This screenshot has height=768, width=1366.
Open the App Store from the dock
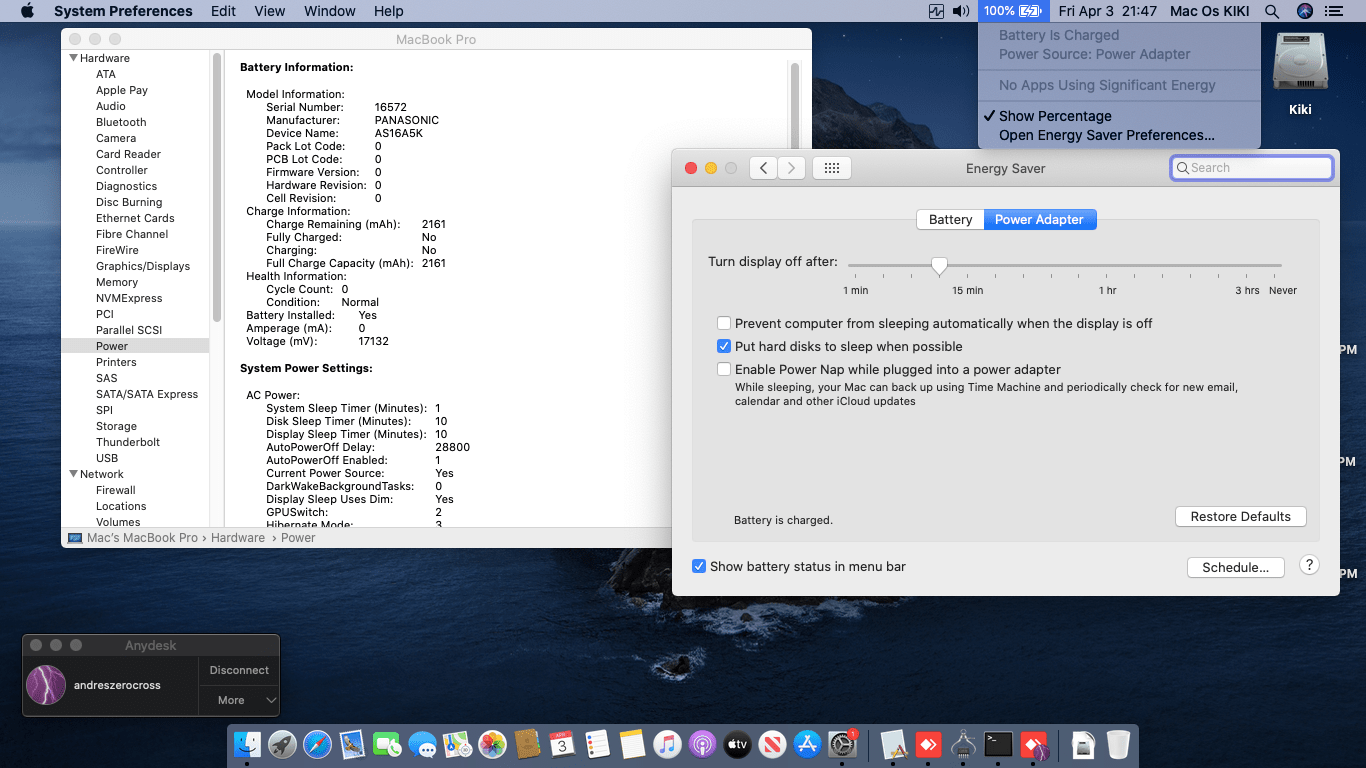pyautogui.click(x=807, y=745)
